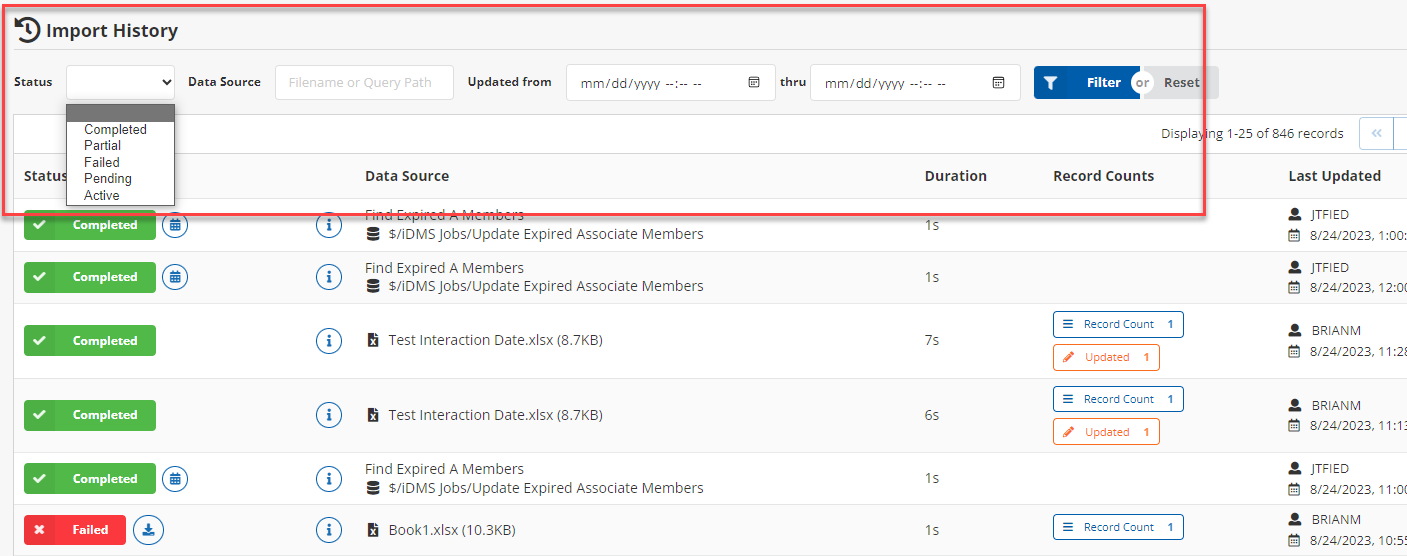Click the calendar icon in Updated from field
This screenshot has width=1407, height=556.
click(754, 83)
